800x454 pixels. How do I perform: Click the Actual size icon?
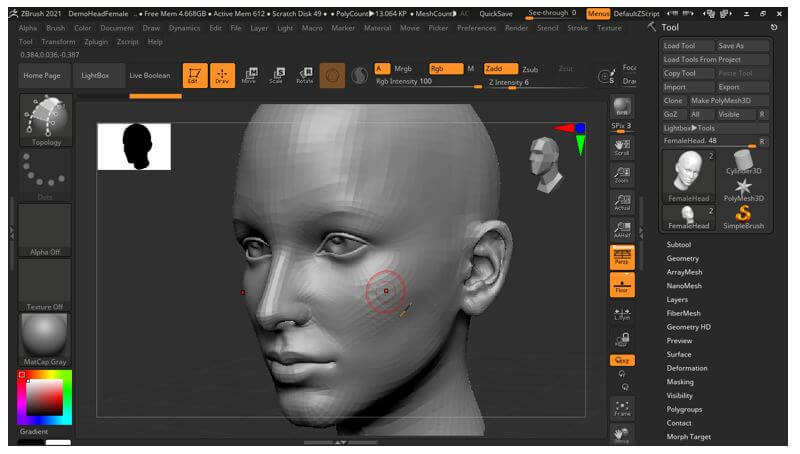tap(622, 202)
